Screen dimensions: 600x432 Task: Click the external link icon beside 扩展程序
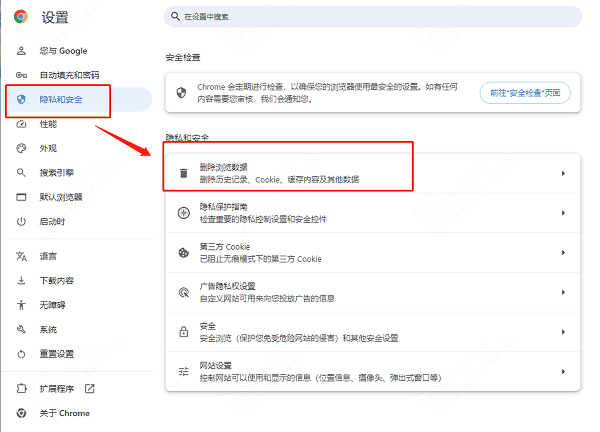tap(89, 388)
